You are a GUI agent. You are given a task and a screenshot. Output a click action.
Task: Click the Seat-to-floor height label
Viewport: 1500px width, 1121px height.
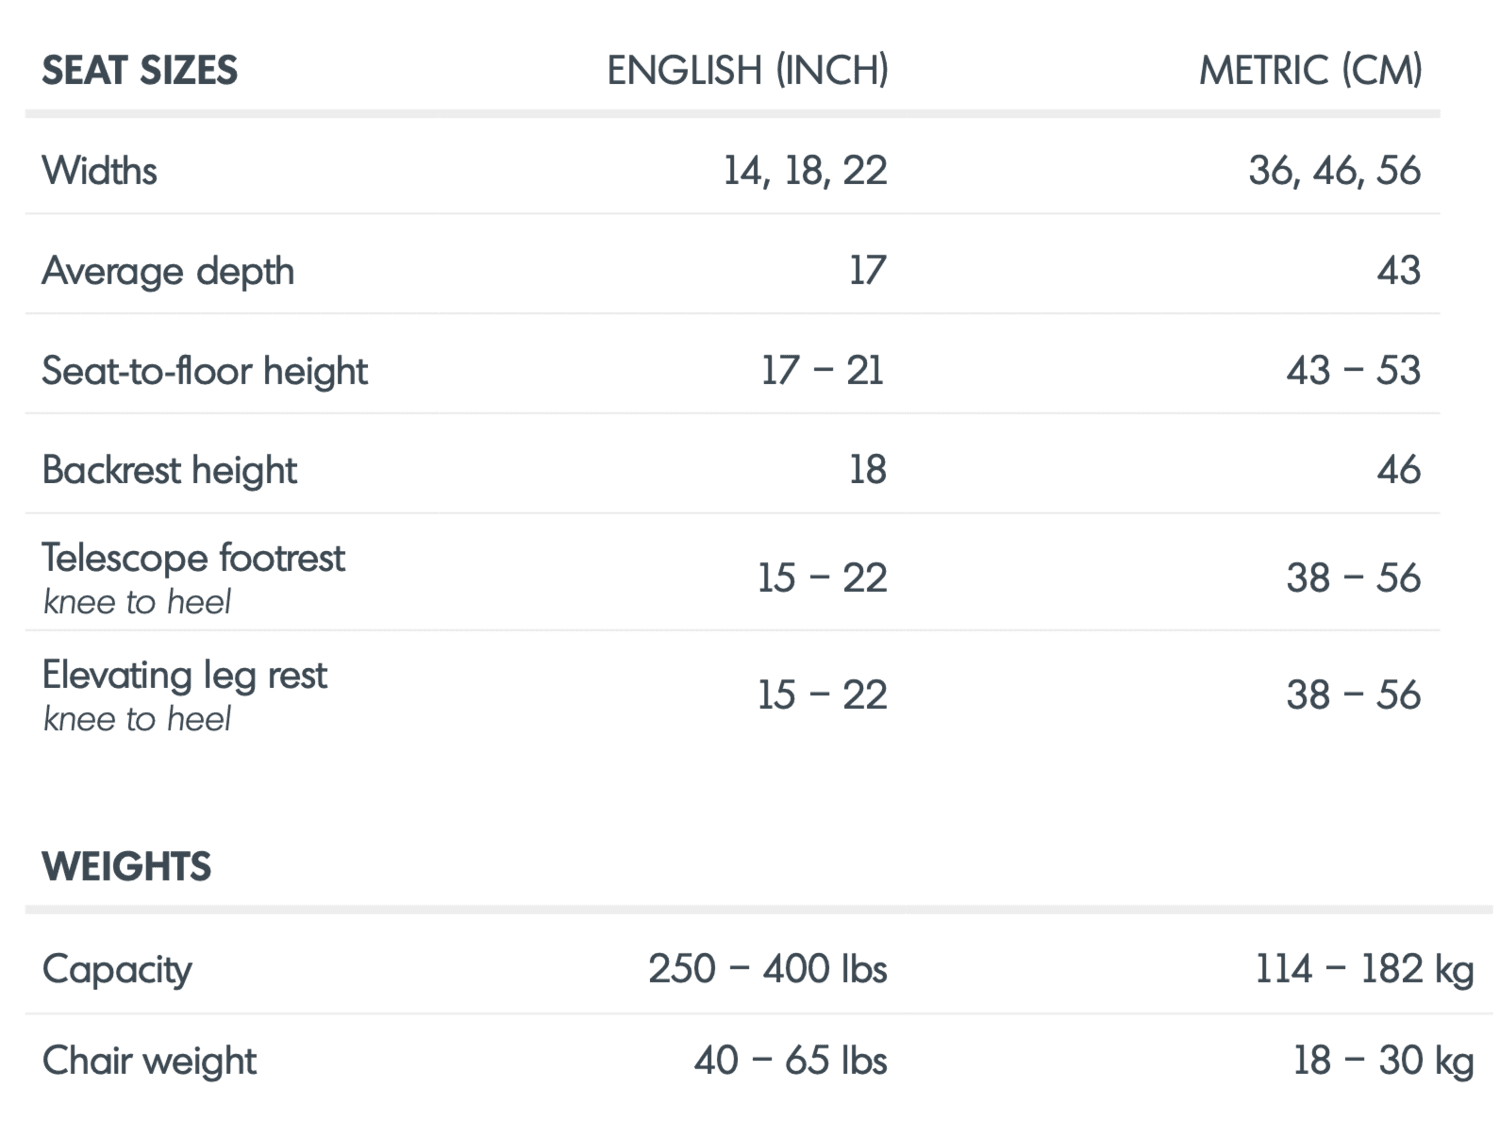[x=205, y=371]
